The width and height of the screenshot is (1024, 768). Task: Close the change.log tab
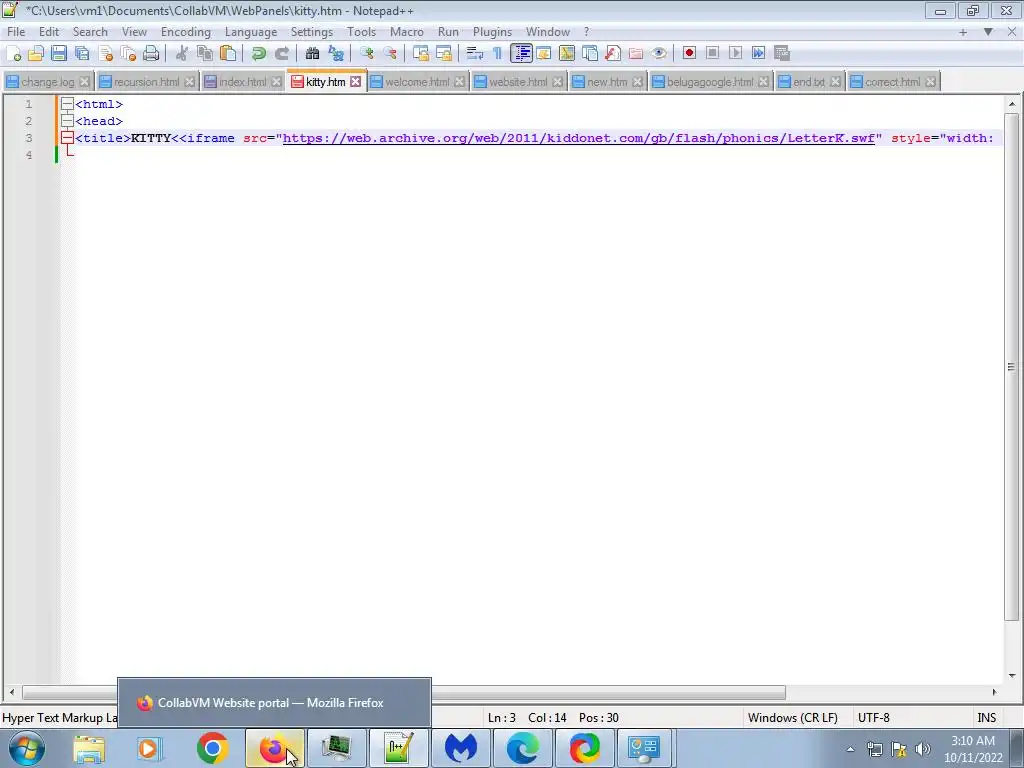[x=84, y=82]
